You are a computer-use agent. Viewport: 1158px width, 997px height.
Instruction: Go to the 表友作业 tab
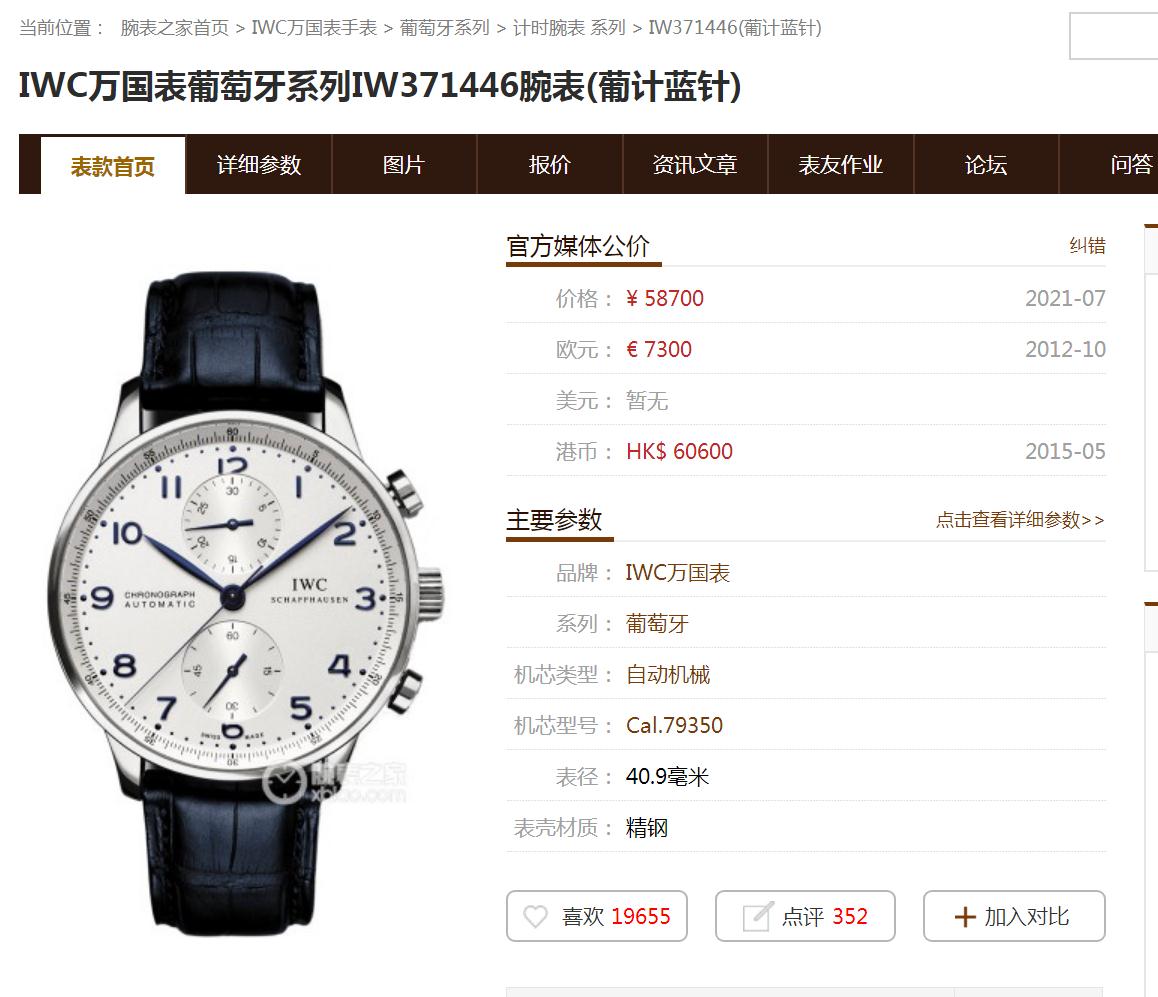840,164
